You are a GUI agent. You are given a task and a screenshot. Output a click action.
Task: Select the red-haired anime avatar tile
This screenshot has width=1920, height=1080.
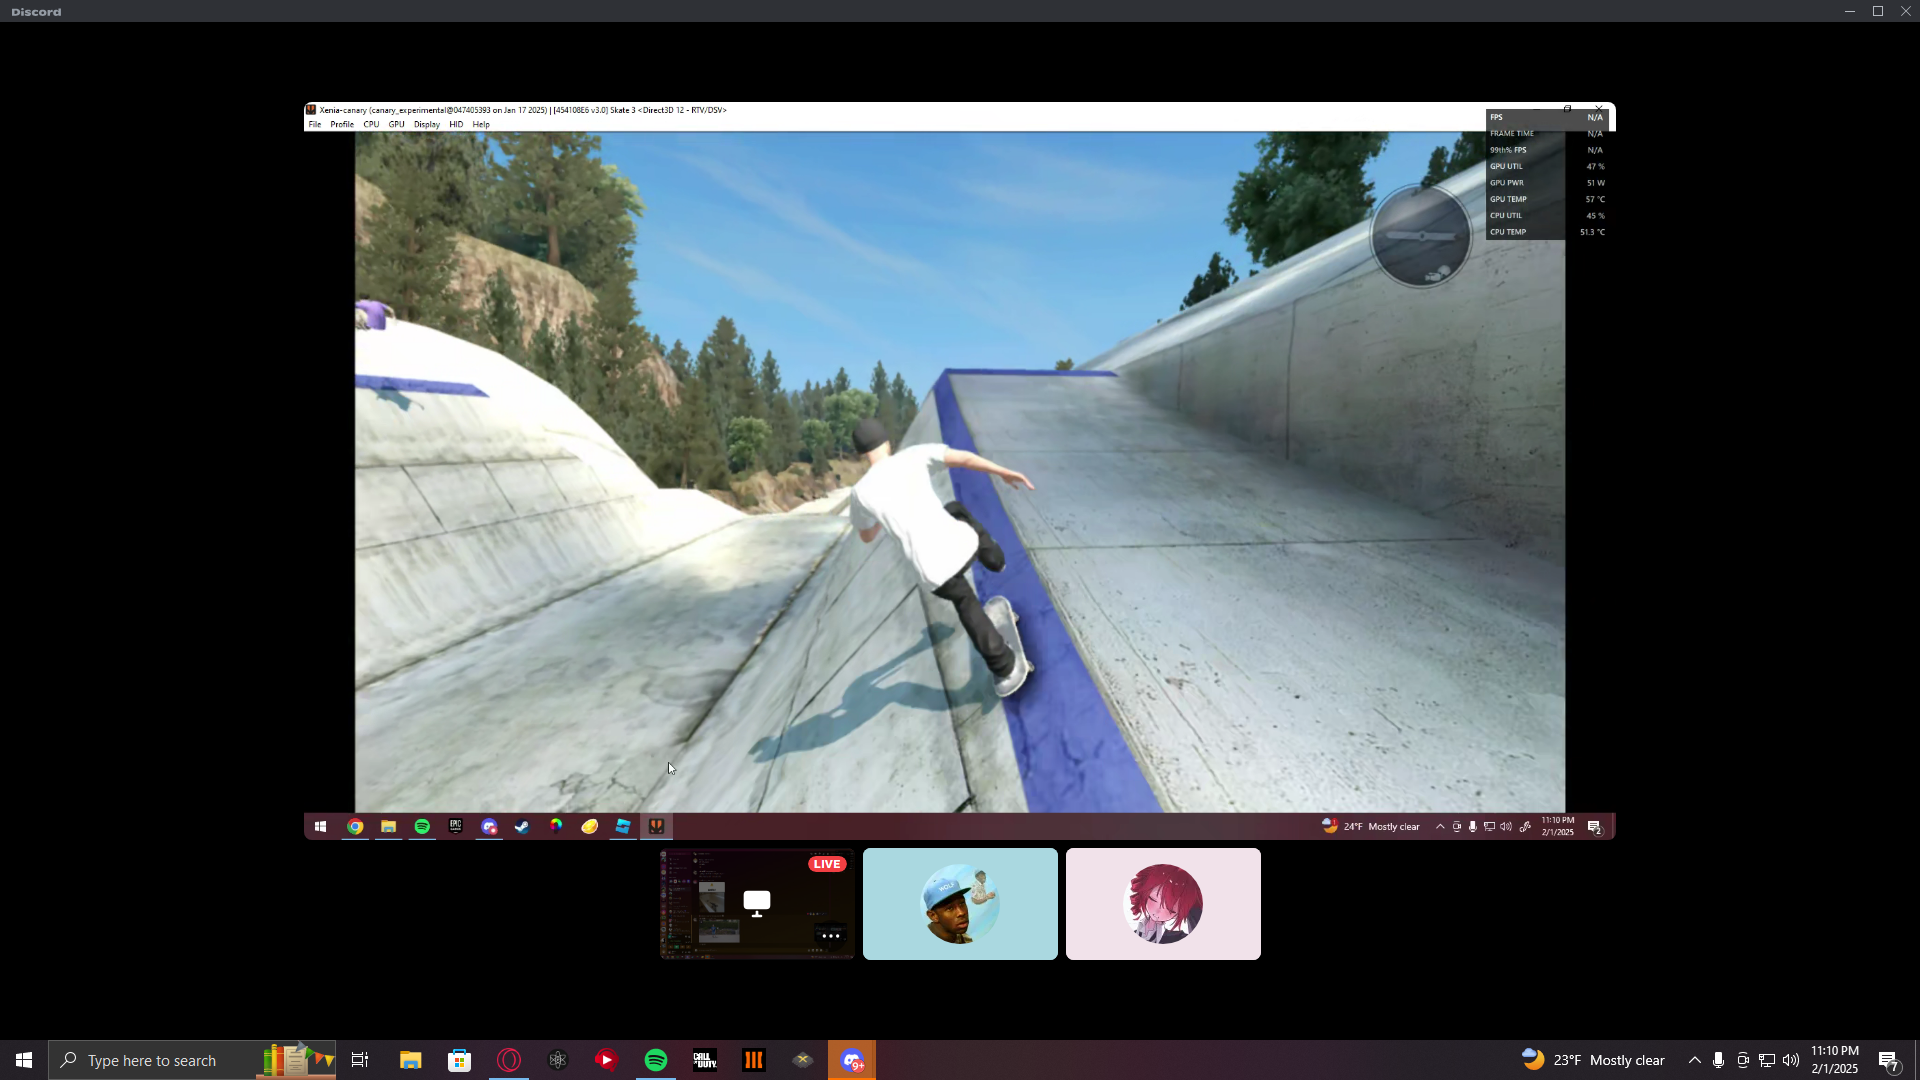pyautogui.click(x=1163, y=904)
